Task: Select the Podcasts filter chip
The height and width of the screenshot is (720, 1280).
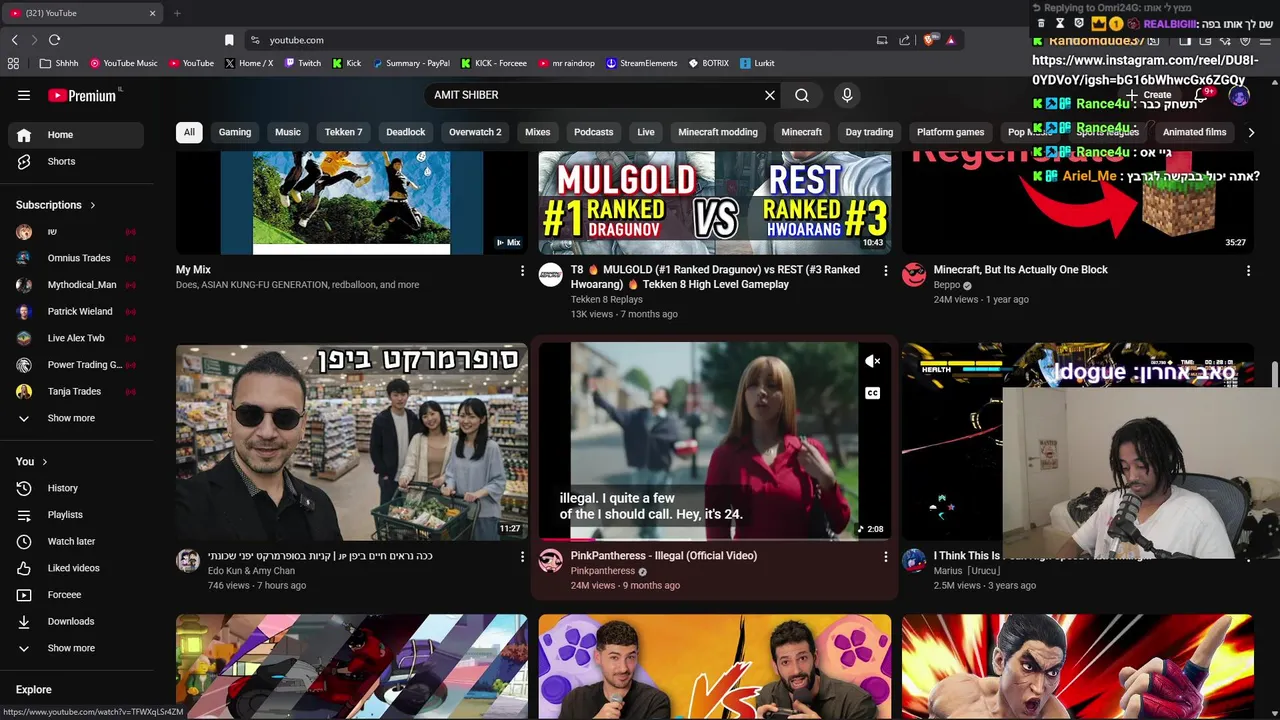Action: [594, 132]
